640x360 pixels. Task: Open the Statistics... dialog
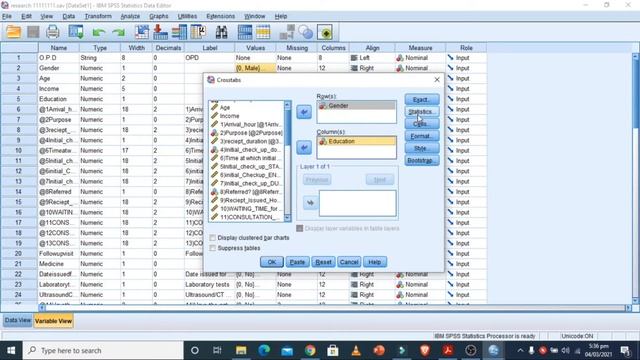422,111
